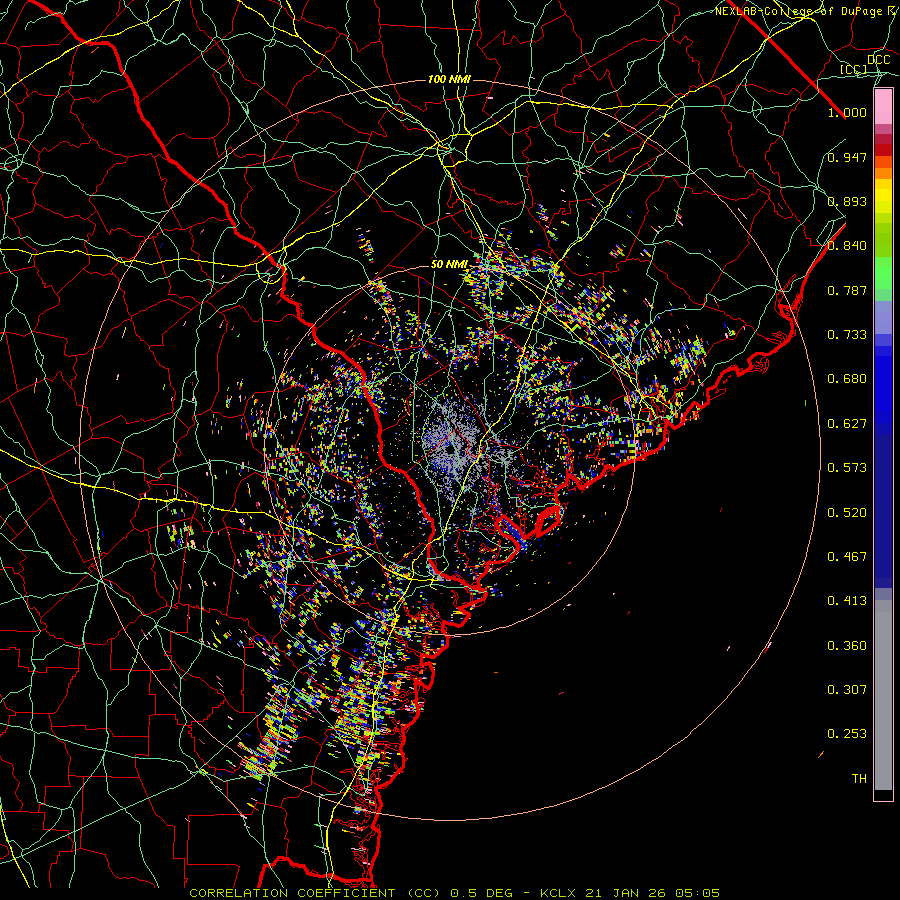Click the CORRELATION COEFFICIENT (CC) caption text
The image size is (900, 900).
[315, 893]
